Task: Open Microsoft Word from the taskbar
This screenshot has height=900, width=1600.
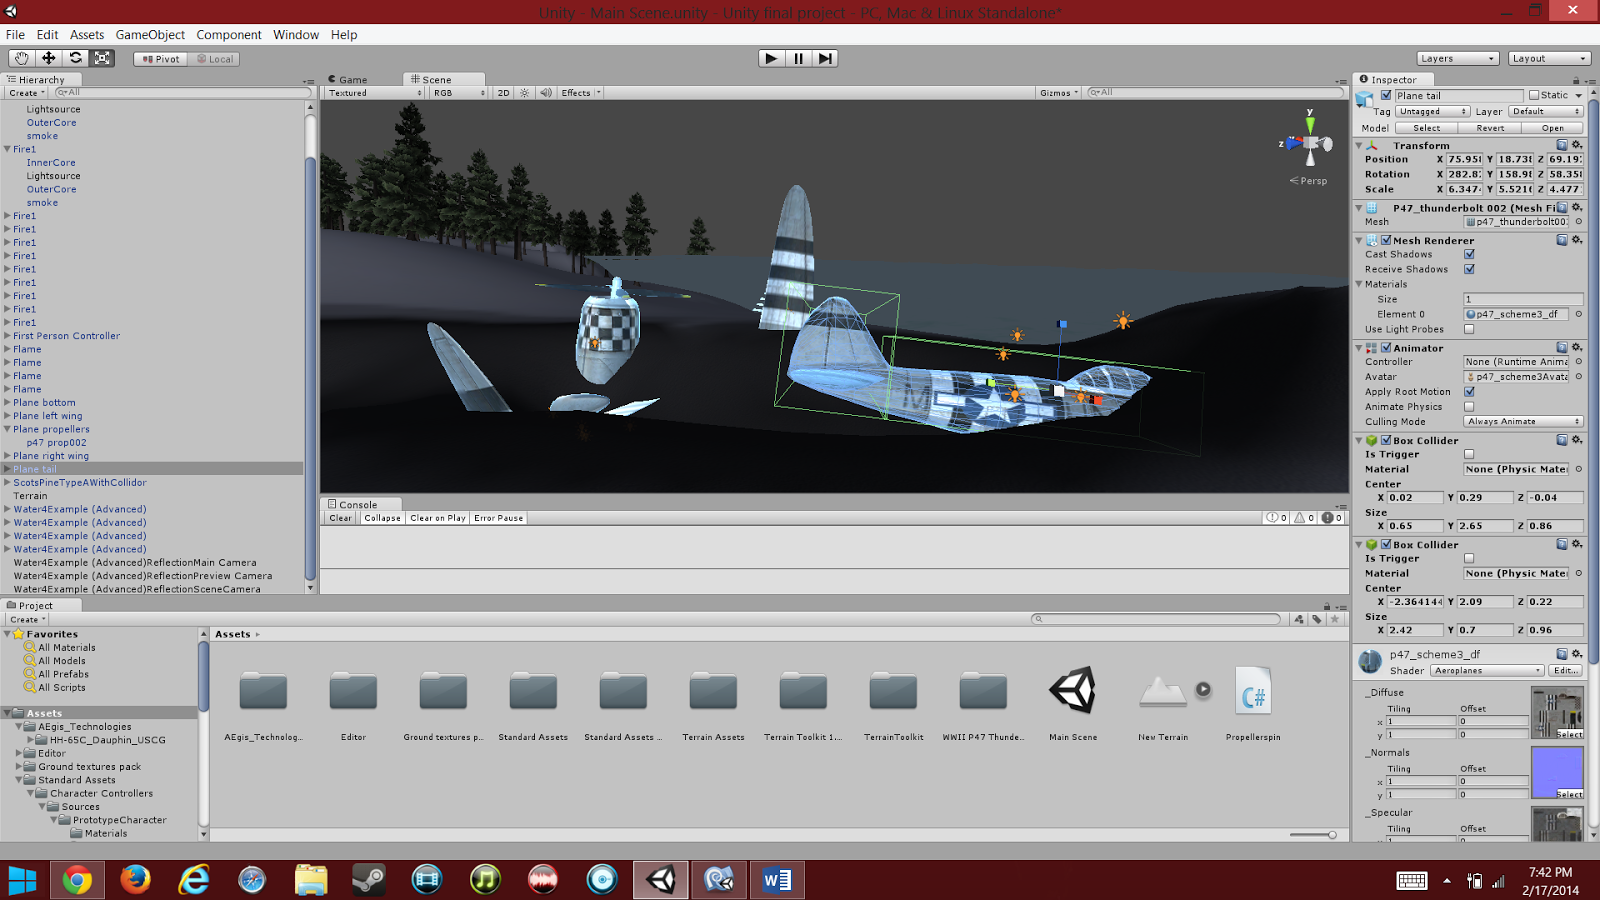Action: [x=777, y=880]
